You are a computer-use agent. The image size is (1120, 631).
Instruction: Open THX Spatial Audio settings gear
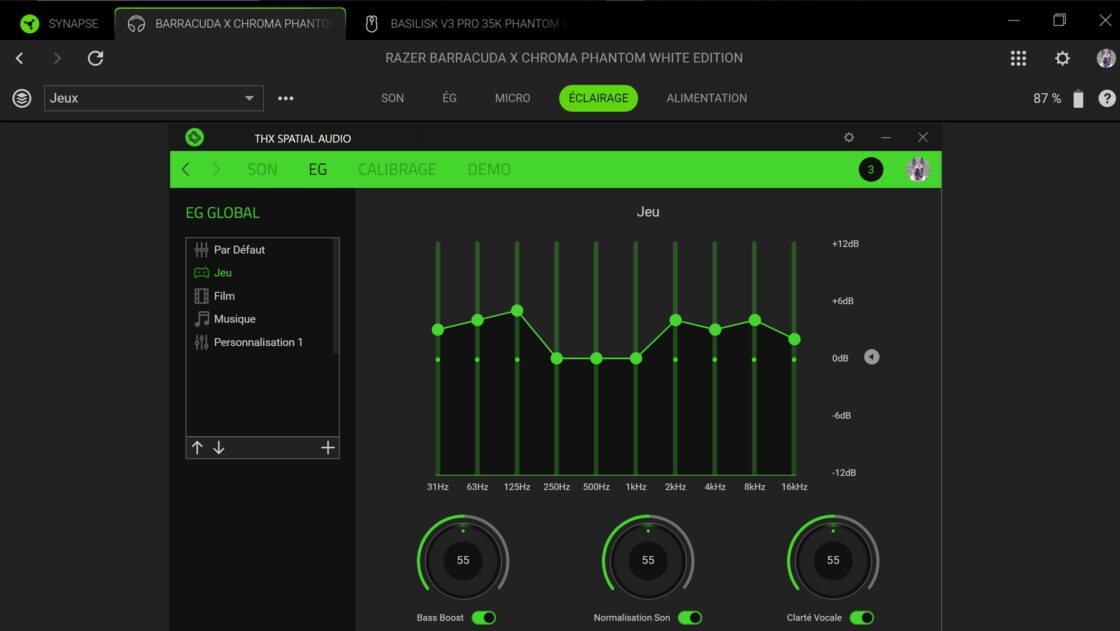point(849,137)
